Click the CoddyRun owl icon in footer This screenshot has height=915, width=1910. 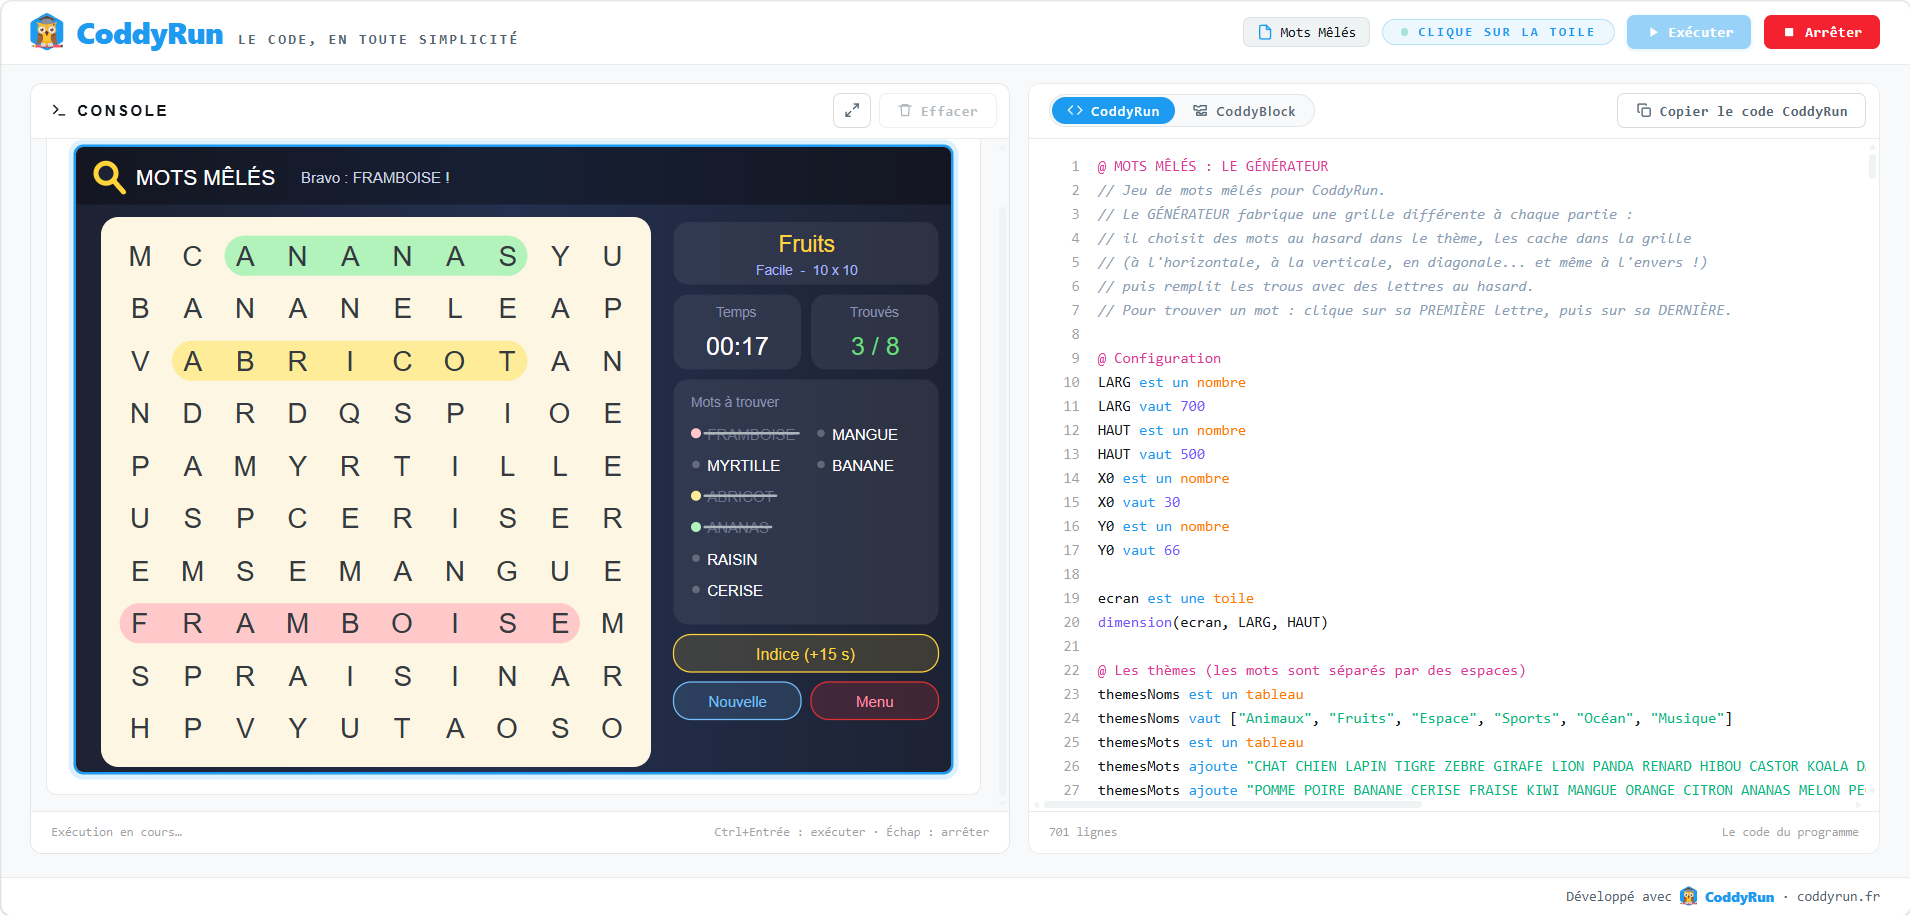click(1688, 896)
